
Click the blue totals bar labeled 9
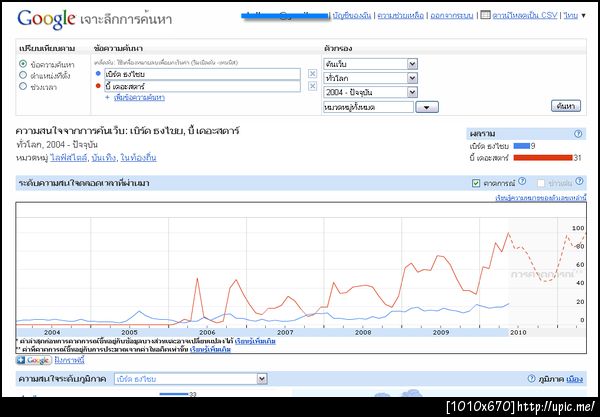tap(522, 146)
